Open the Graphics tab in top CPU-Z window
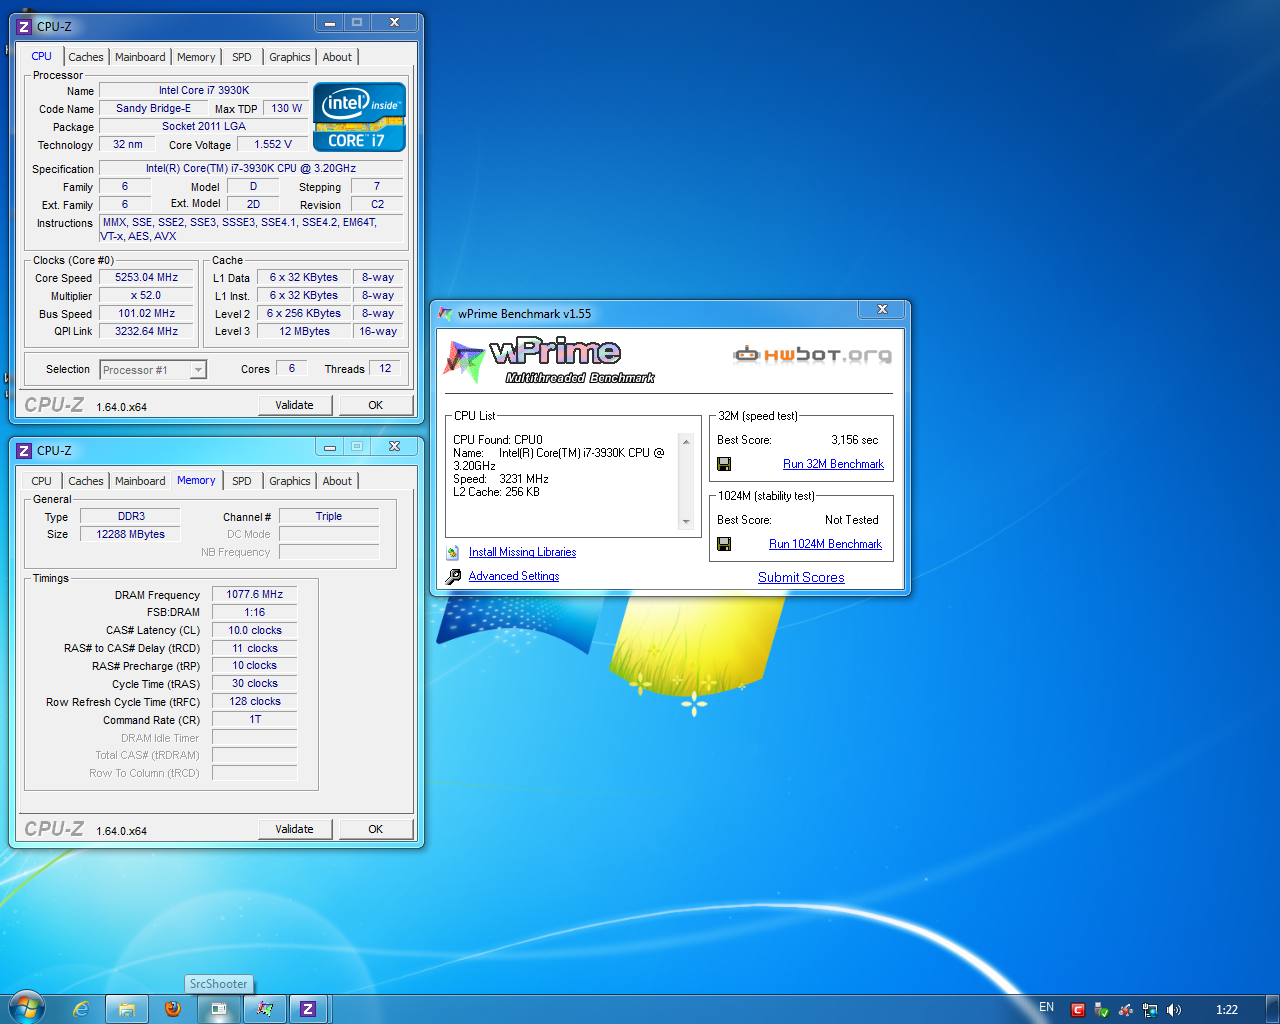The width and height of the screenshot is (1280, 1024). [290, 57]
